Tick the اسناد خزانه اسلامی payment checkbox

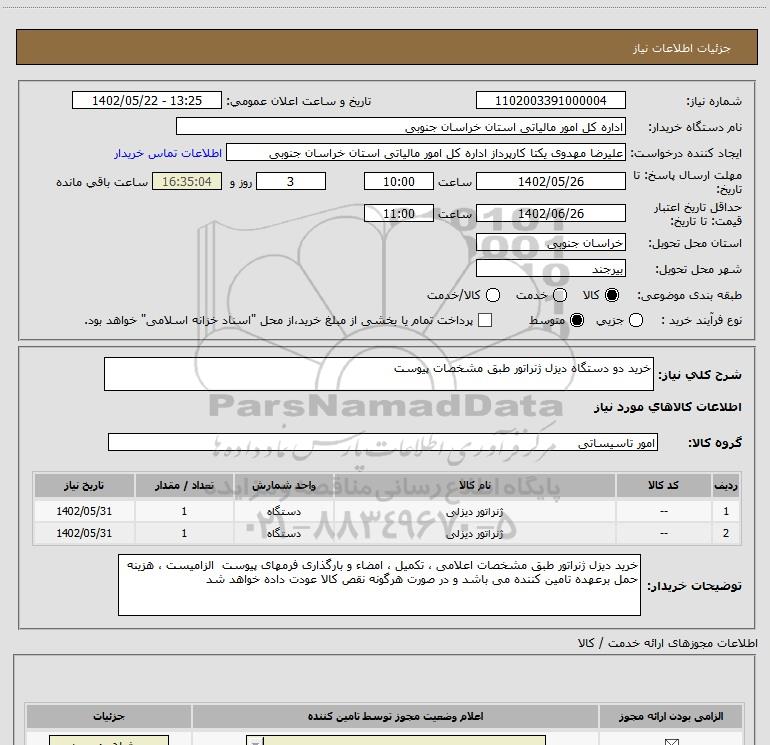click(485, 320)
